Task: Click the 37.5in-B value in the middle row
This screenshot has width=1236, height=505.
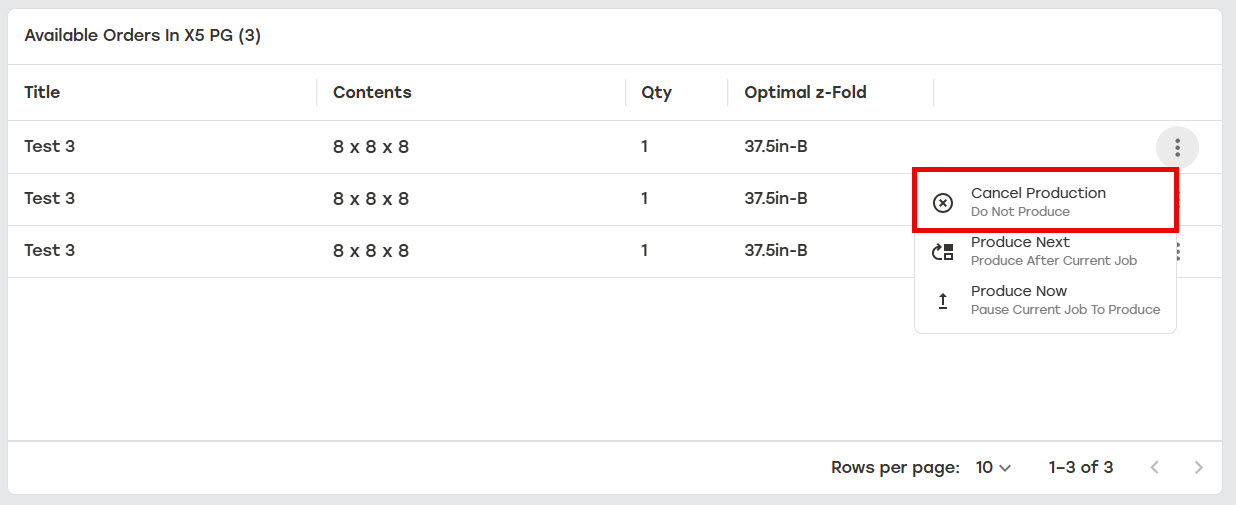Action: [776, 198]
